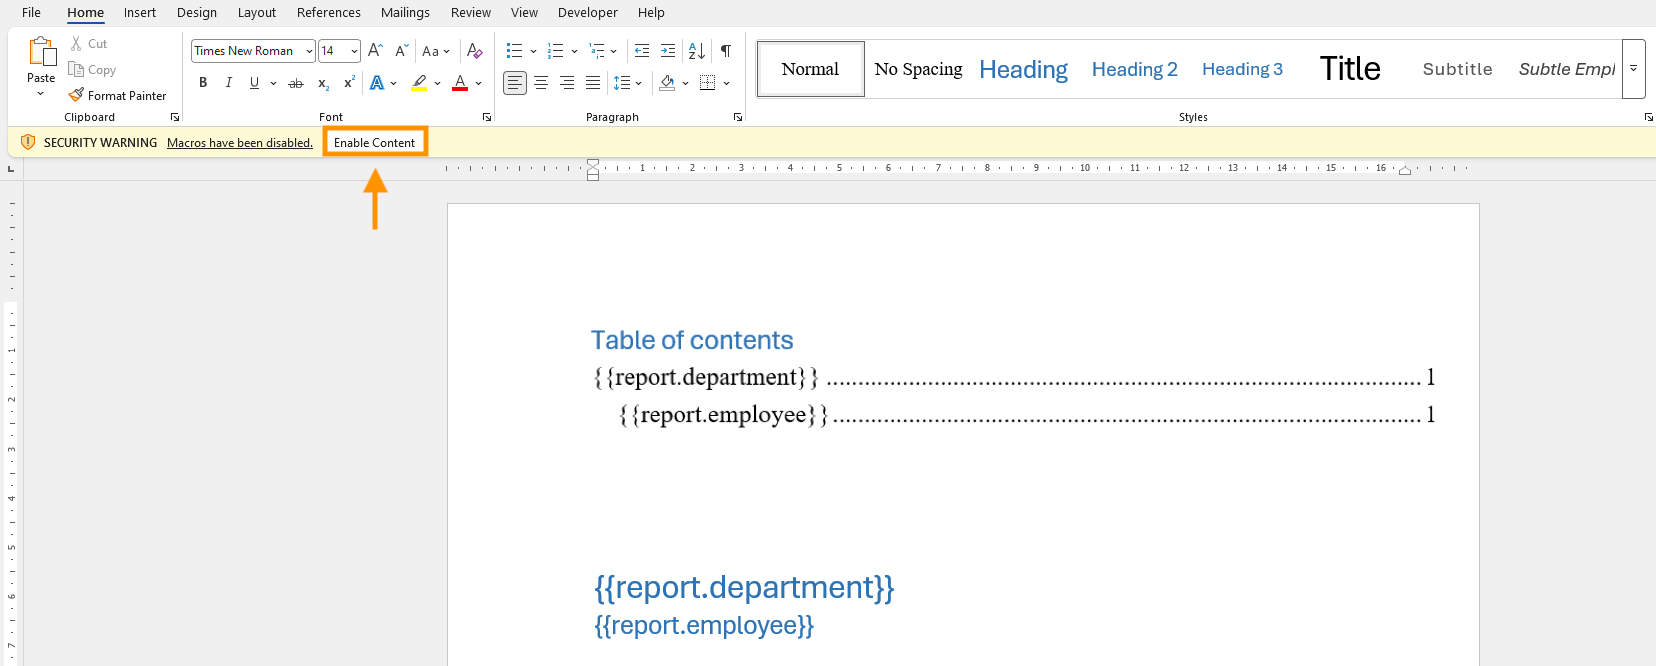This screenshot has height=666, width=1656.
Task: Open Styles pane launcher
Action: (1648, 117)
